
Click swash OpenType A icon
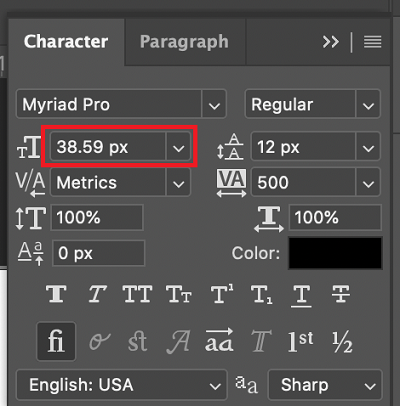tap(178, 341)
